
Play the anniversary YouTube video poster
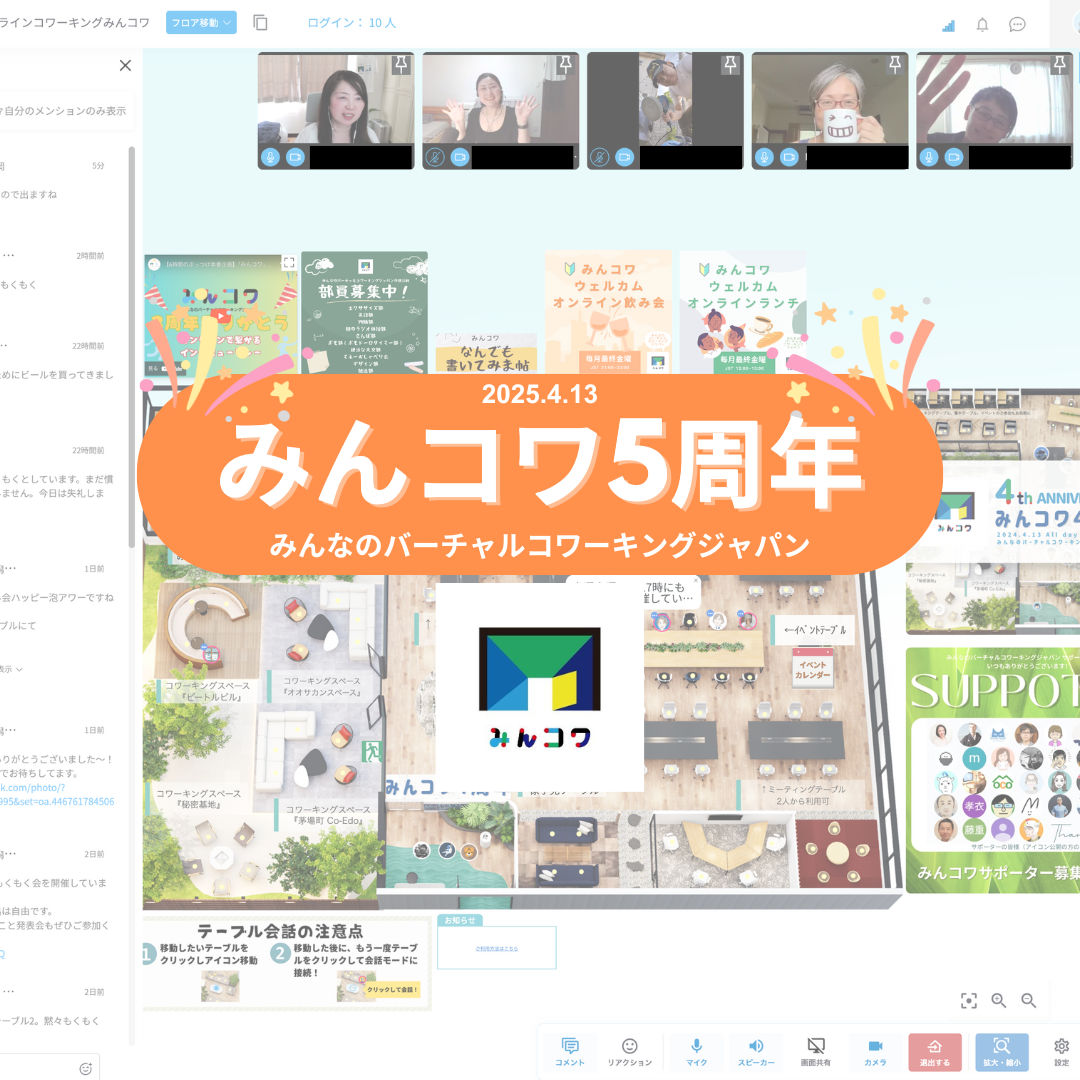220,315
